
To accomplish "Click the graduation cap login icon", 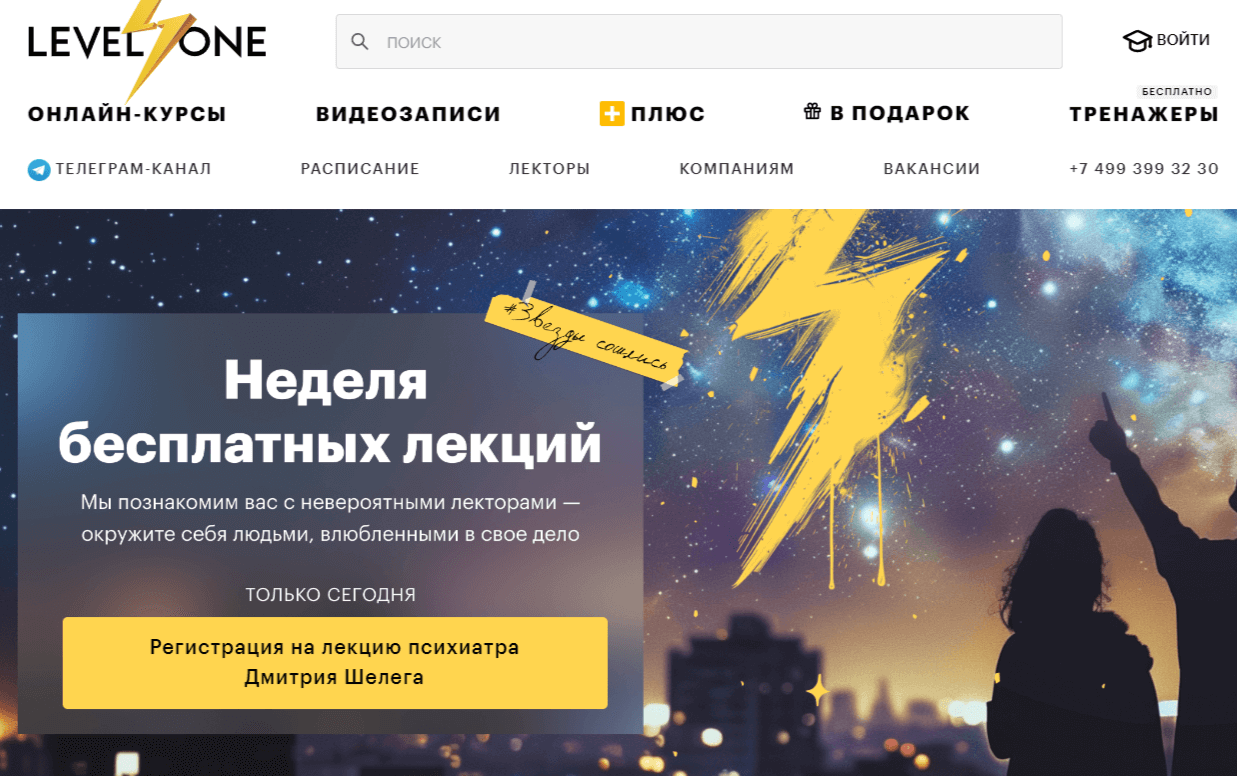I will (1137, 41).
